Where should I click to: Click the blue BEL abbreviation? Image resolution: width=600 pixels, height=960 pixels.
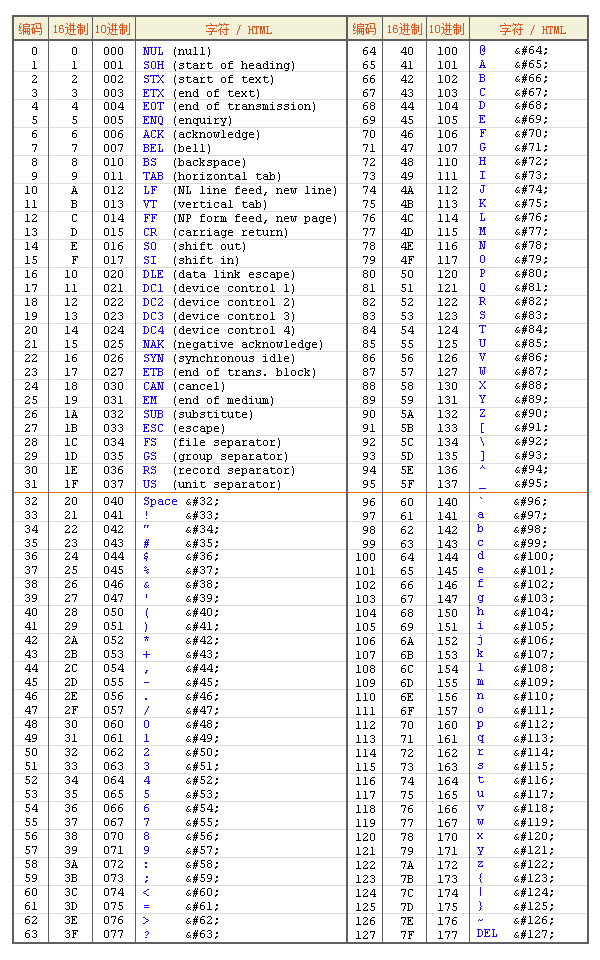153,148
